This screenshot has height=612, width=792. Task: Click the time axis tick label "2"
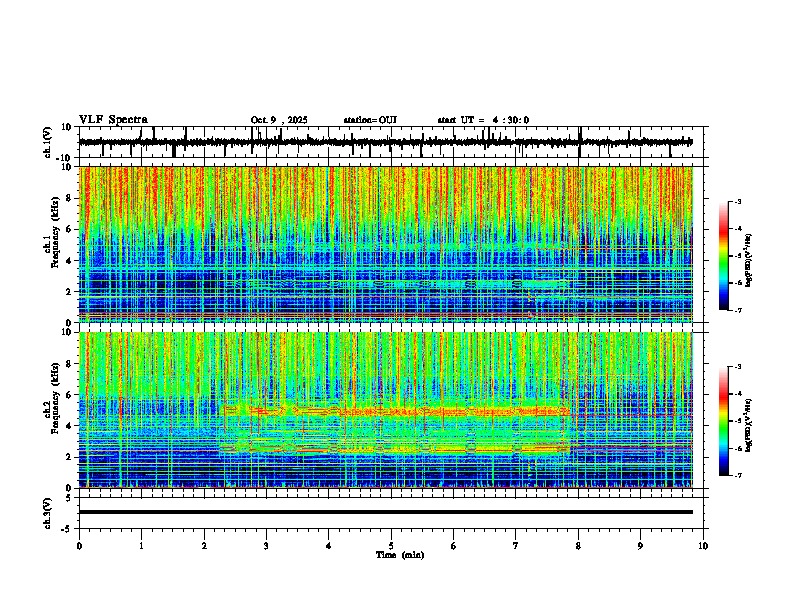tap(204, 546)
